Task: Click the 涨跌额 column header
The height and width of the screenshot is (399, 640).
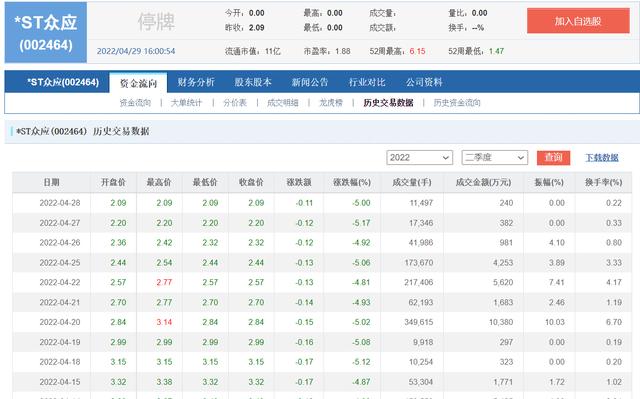Action: 299,182
